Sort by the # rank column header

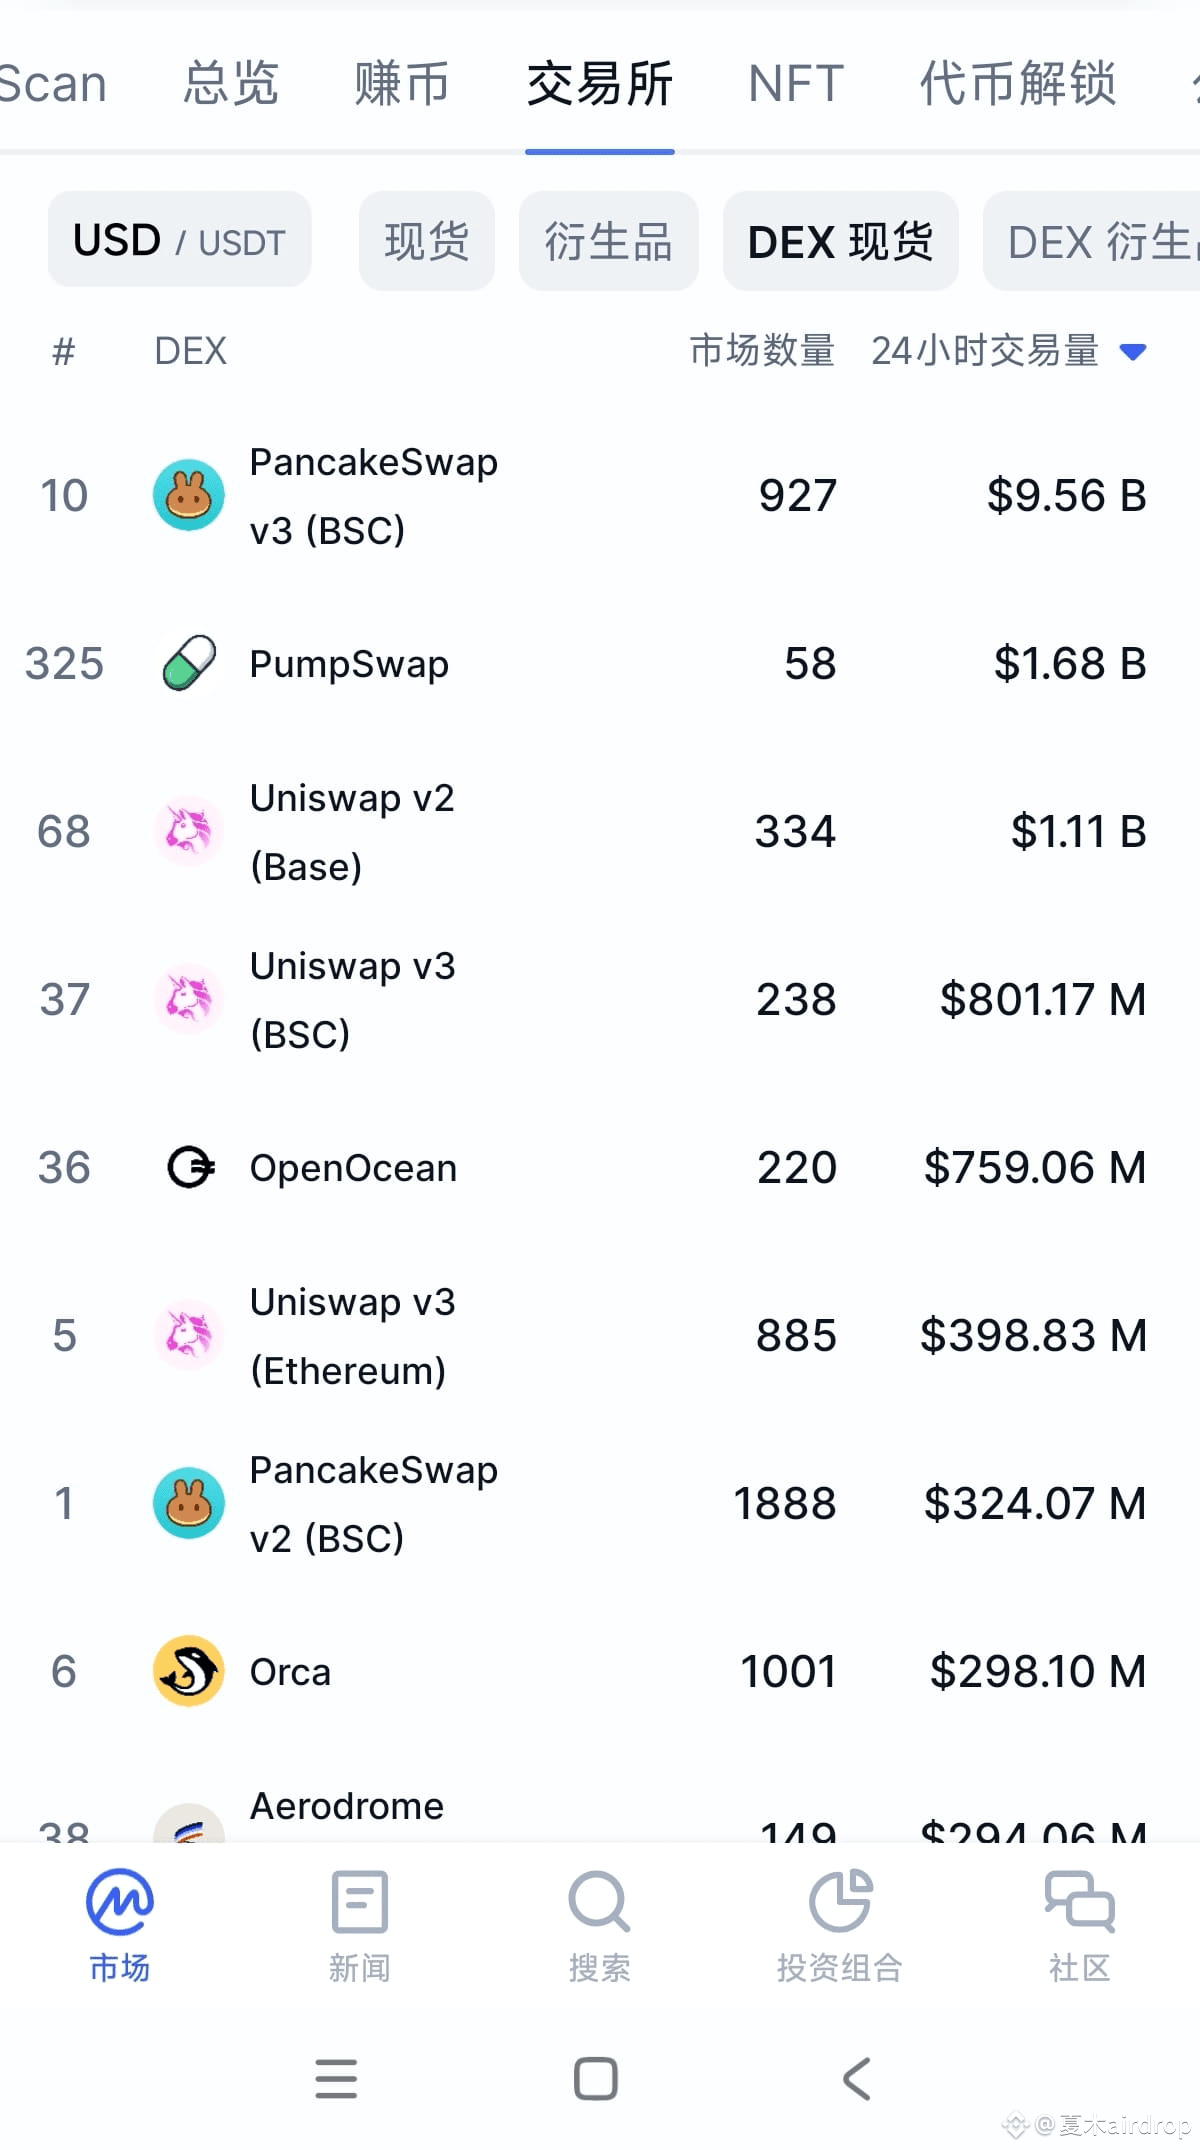pyautogui.click(x=63, y=351)
